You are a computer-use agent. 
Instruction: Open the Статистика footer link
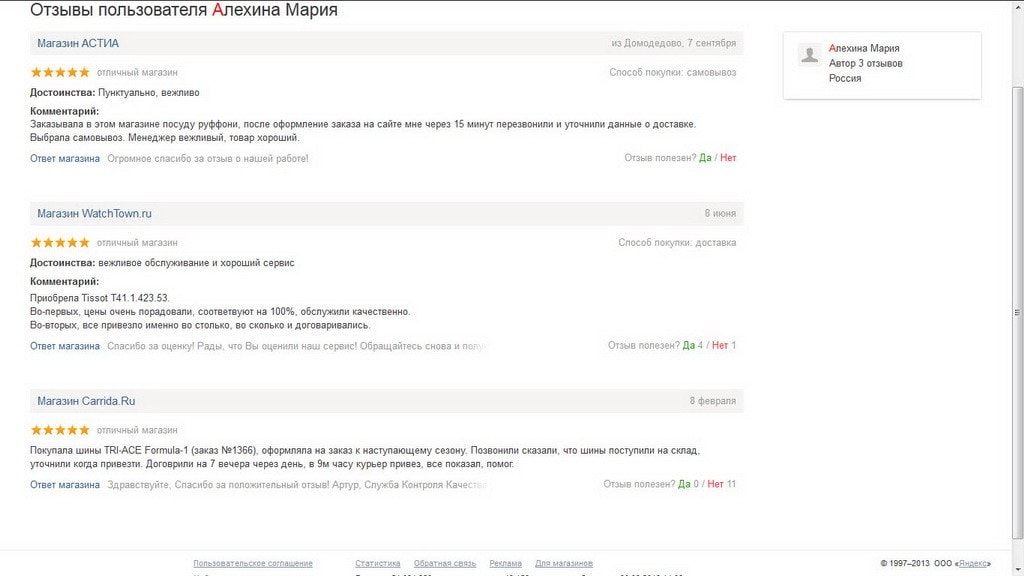coord(377,564)
